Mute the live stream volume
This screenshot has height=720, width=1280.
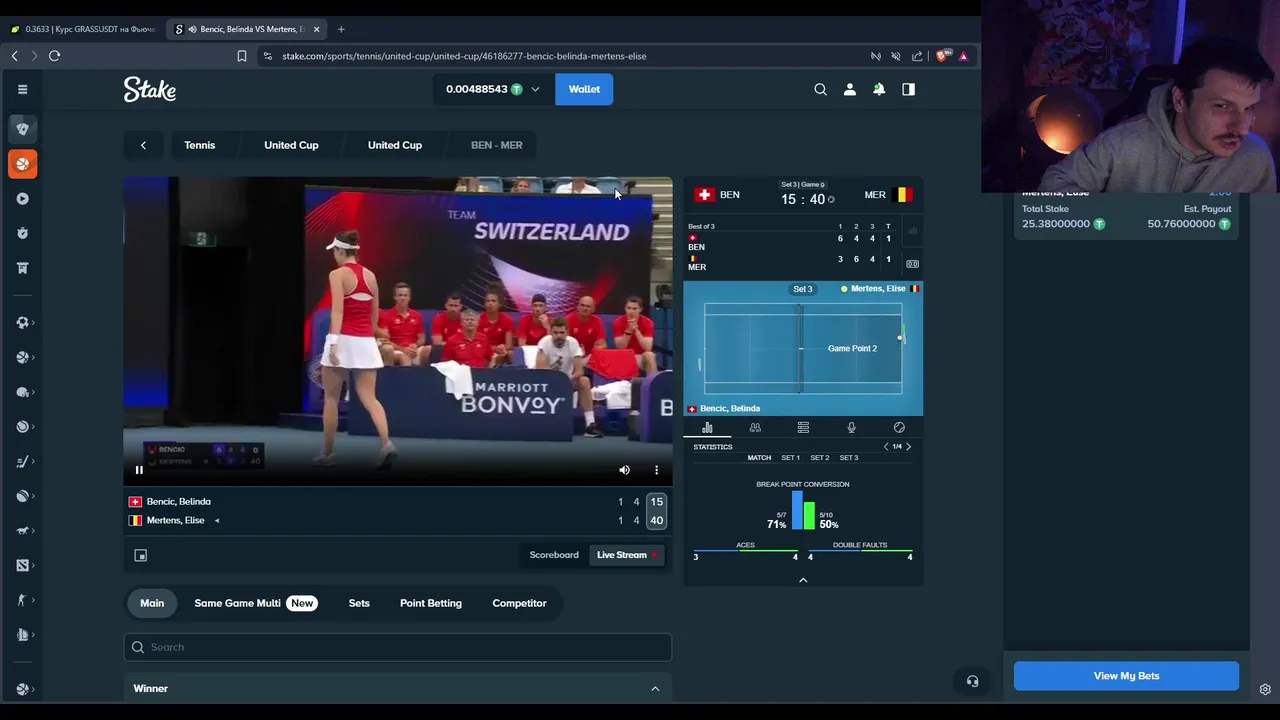[x=624, y=470]
